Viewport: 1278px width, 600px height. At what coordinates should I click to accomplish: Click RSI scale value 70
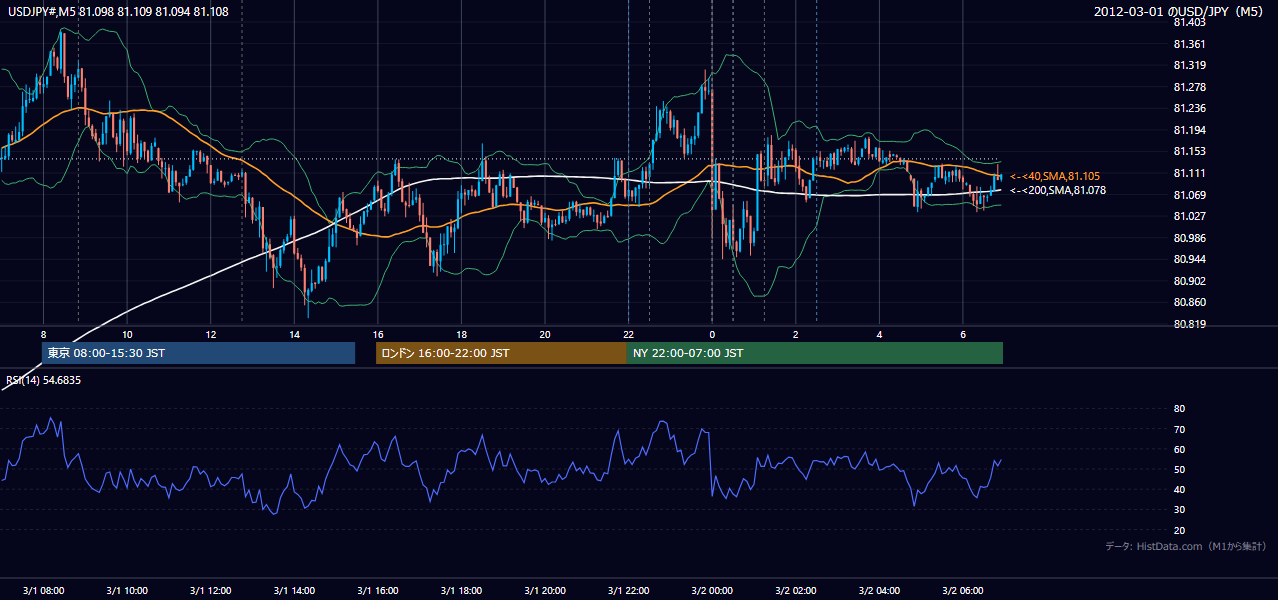[x=1179, y=429]
